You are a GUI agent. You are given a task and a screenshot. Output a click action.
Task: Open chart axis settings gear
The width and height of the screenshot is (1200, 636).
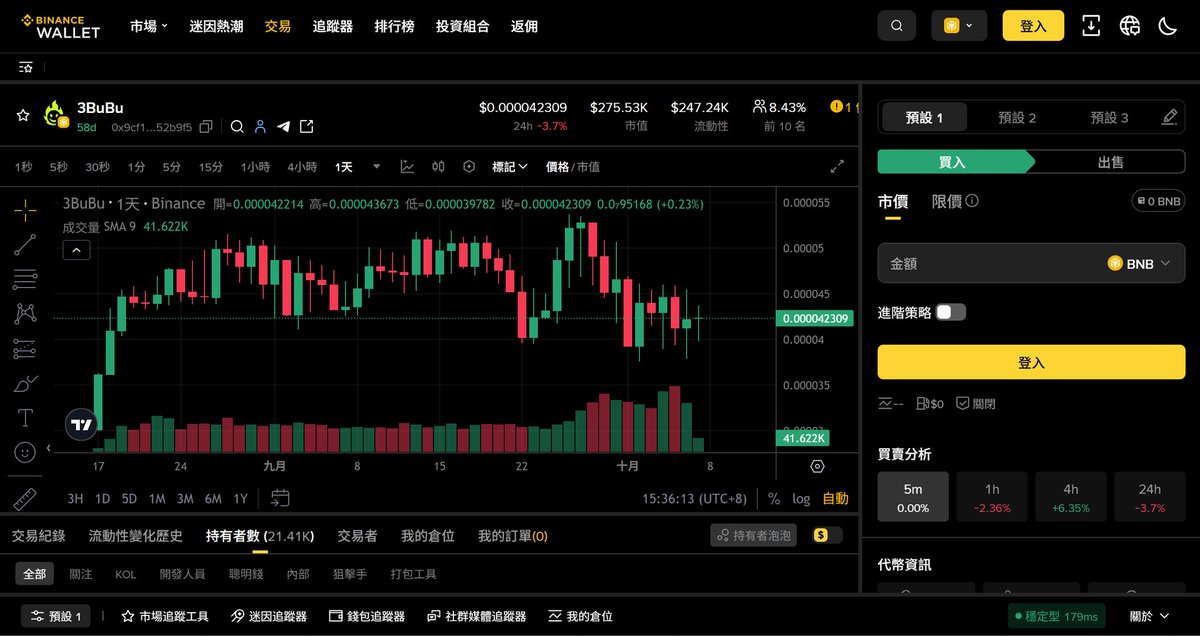(817, 466)
